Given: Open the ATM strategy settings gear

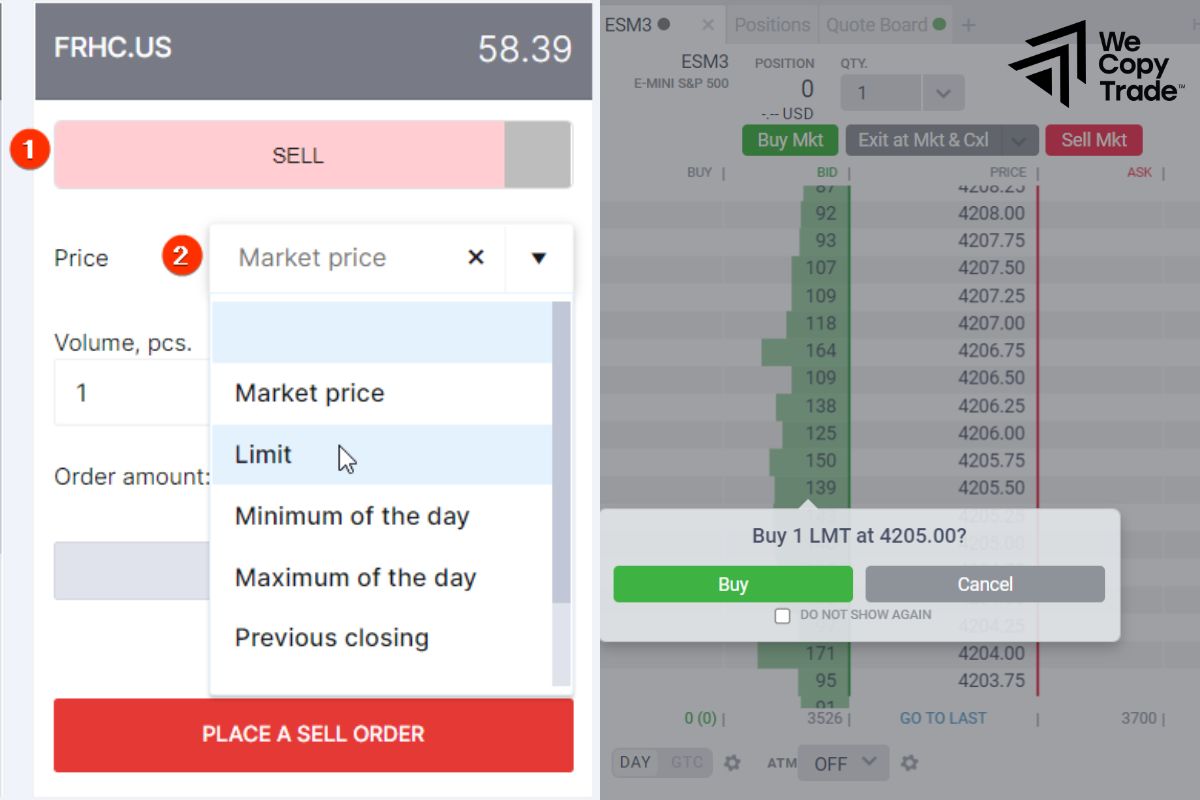Looking at the screenshot, I should [909, 762].
